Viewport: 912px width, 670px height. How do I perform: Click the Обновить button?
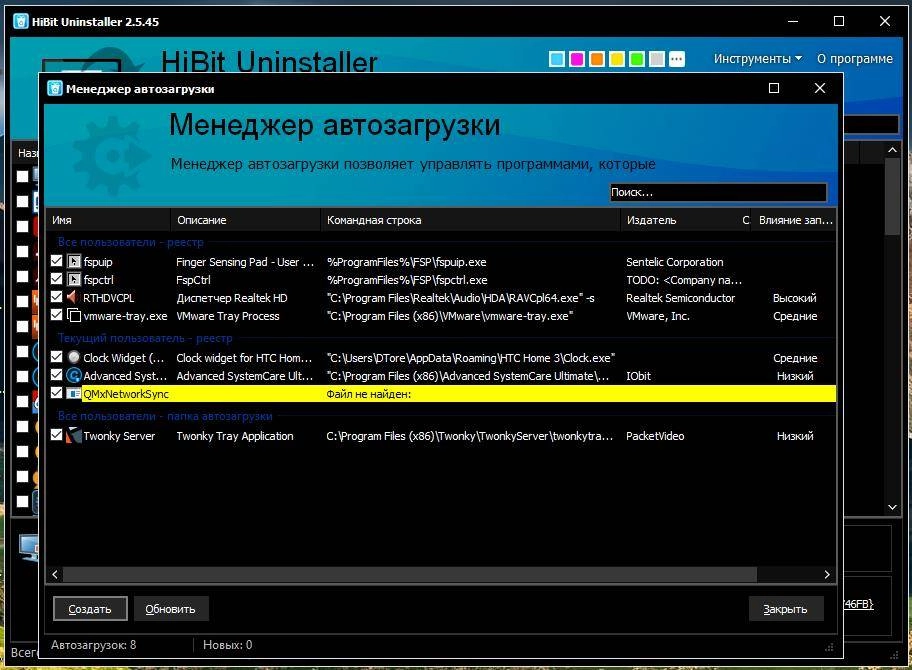click(x=170, y=609)
